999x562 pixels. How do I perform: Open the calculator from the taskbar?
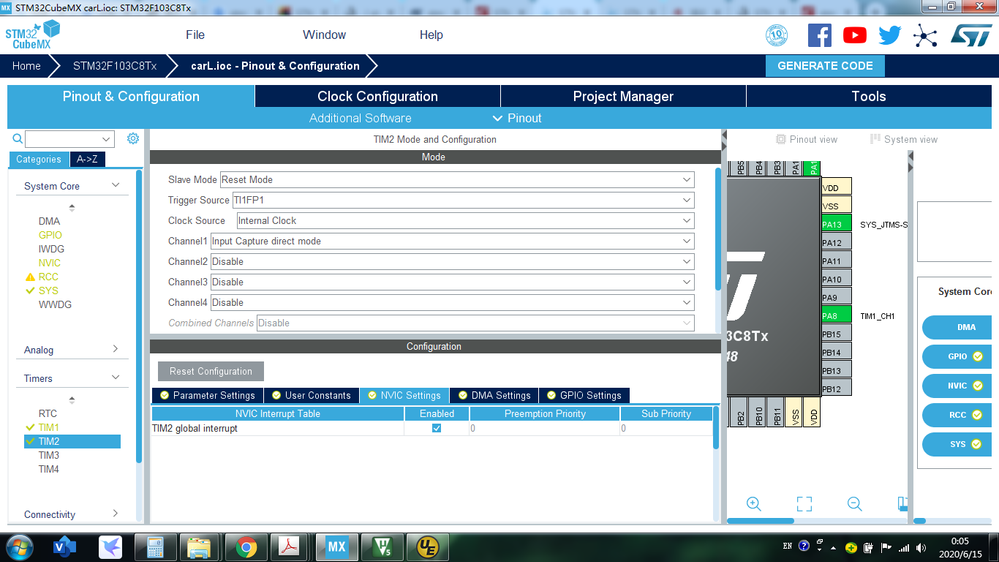tap(155, 547)
